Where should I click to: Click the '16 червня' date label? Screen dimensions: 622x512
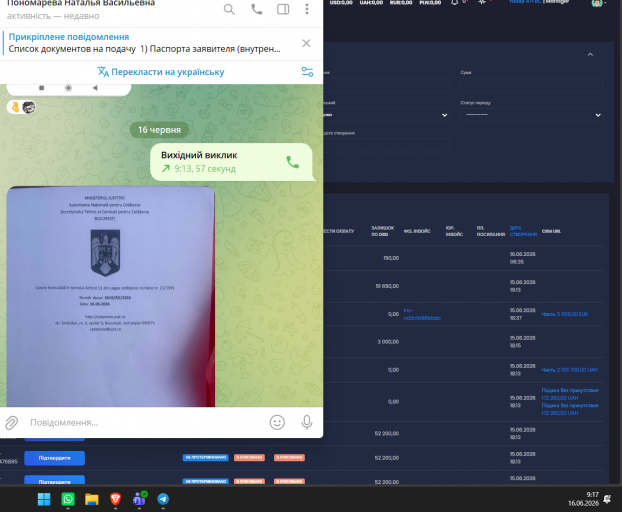click(159, 130)
